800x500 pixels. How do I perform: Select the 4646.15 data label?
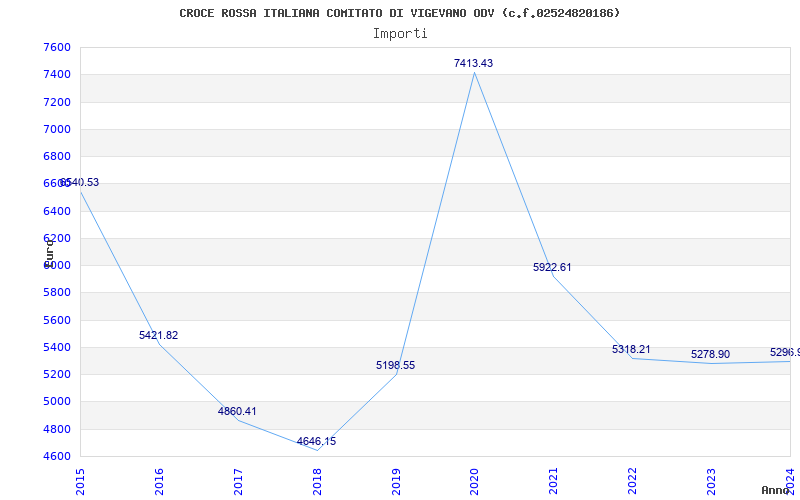pos(316,441)
